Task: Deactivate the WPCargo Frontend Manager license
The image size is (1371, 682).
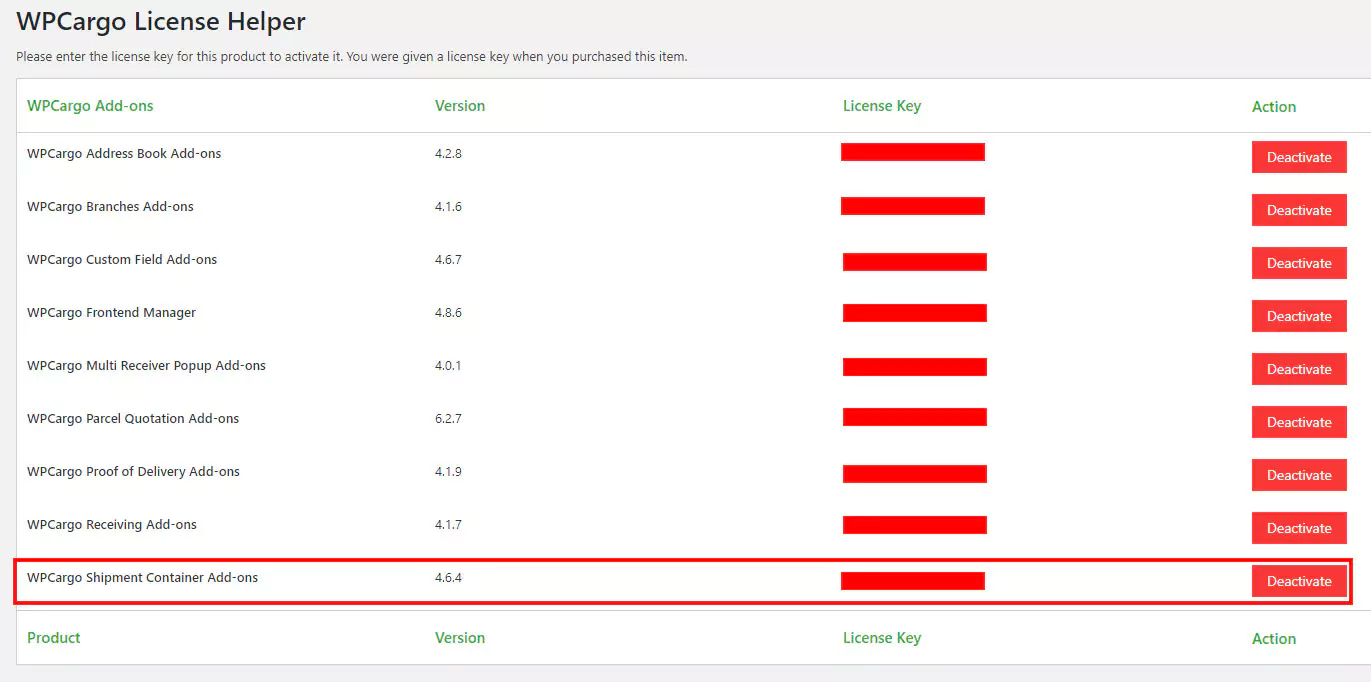Action: point(1298,316)
